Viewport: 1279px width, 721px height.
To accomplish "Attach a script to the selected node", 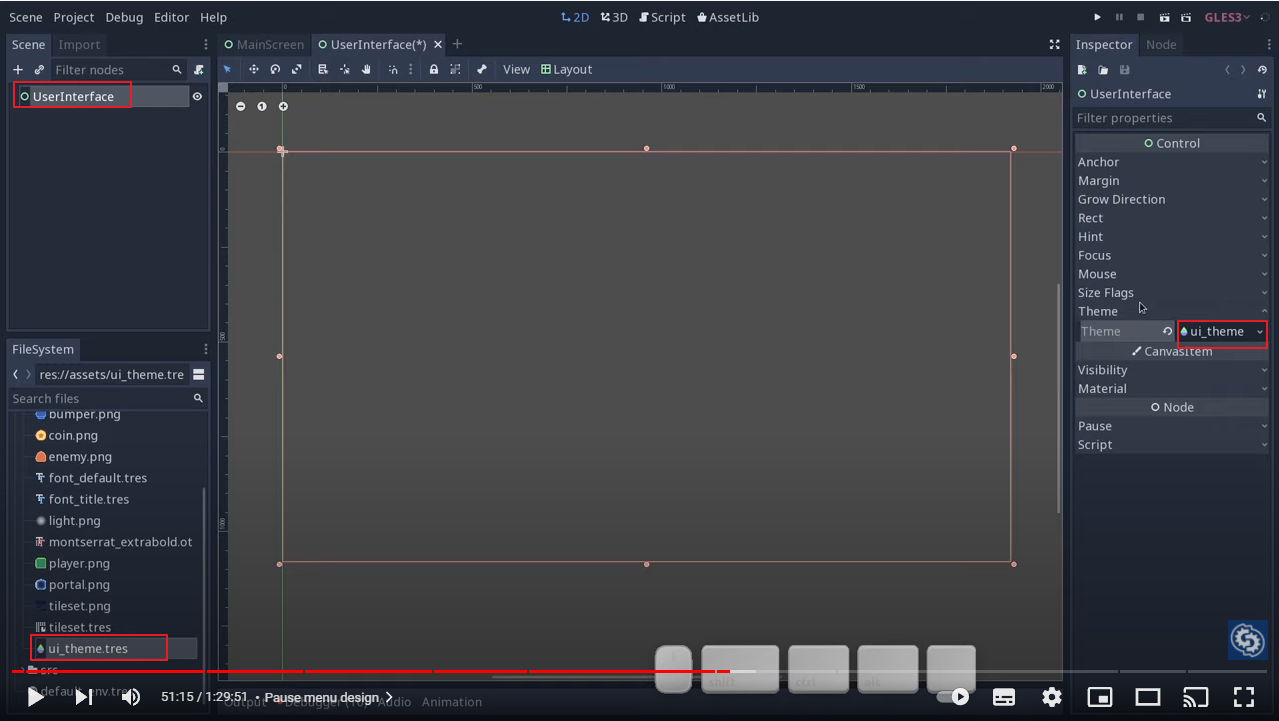I will [199, 70].
